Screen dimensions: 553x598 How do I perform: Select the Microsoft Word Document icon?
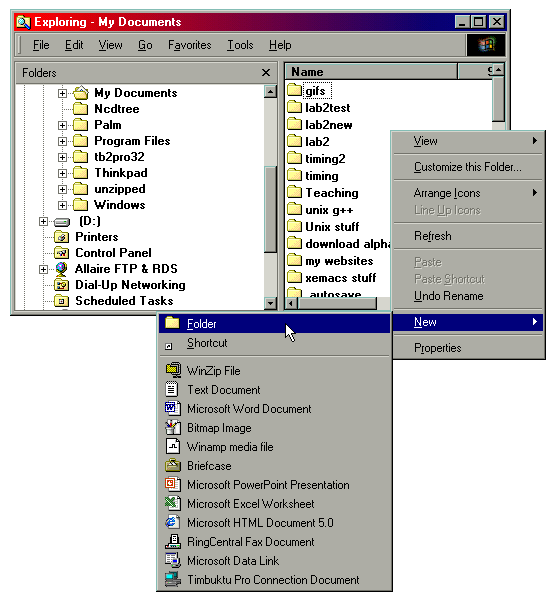[173, 408]
